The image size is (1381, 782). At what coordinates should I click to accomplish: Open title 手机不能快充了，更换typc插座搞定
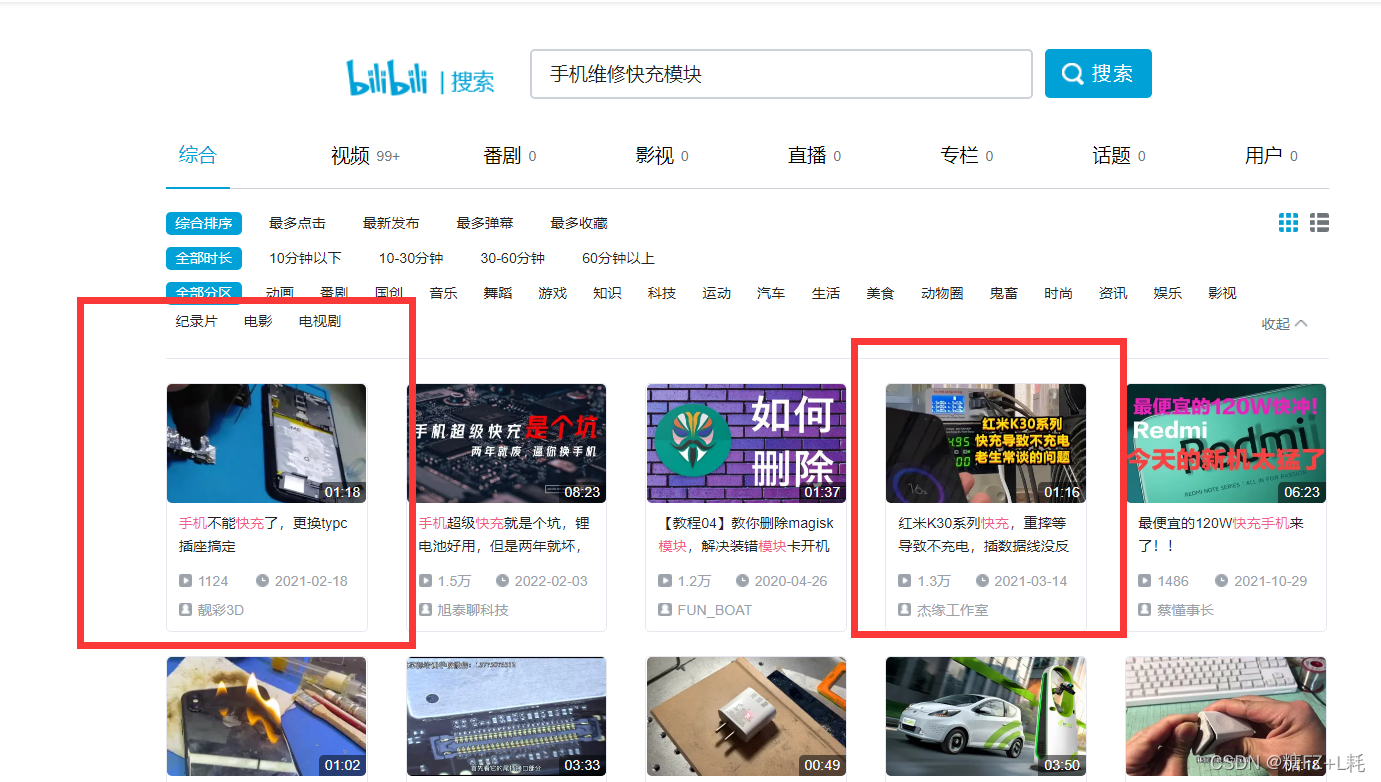(x=264, y=535)
